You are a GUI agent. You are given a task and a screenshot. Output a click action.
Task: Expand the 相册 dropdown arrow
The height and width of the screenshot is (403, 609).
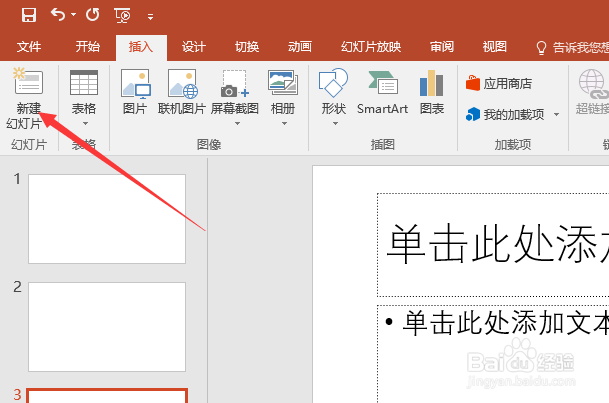[x=284, y=124]
